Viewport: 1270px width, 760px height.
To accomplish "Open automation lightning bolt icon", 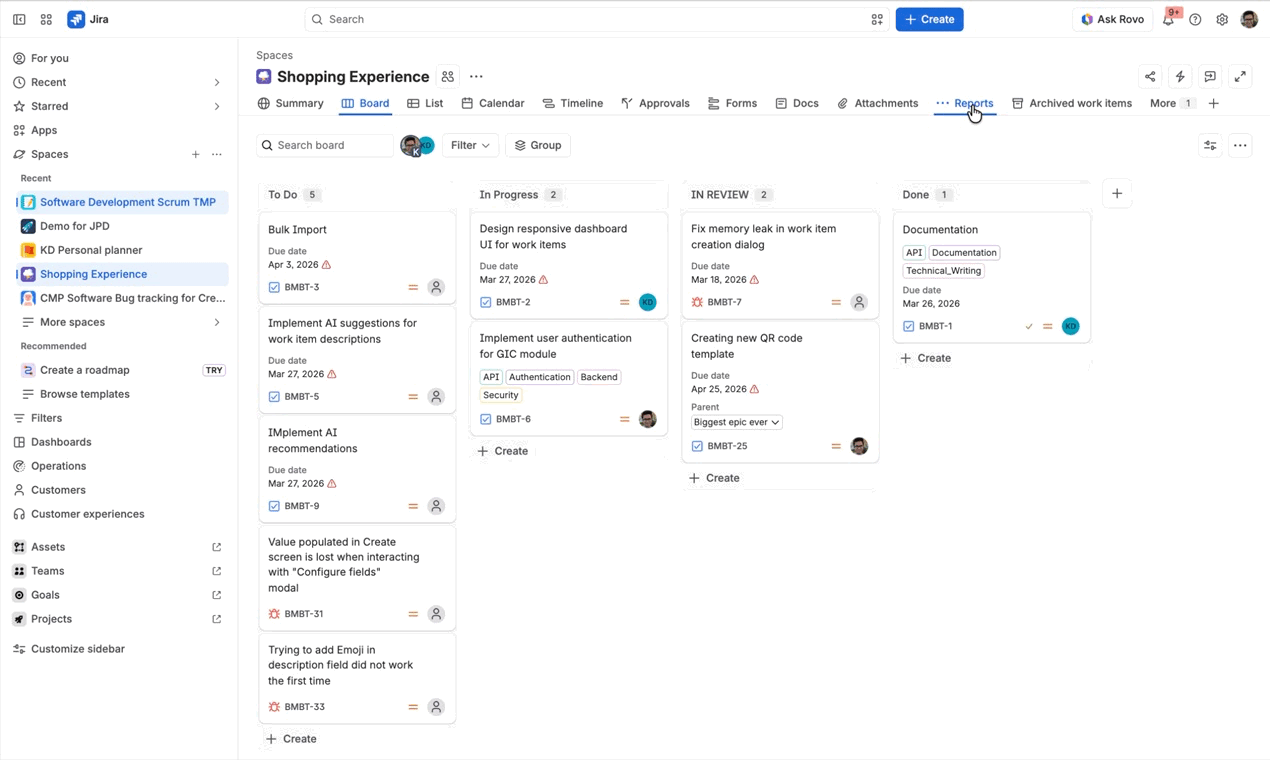I will click(1180, 77).
